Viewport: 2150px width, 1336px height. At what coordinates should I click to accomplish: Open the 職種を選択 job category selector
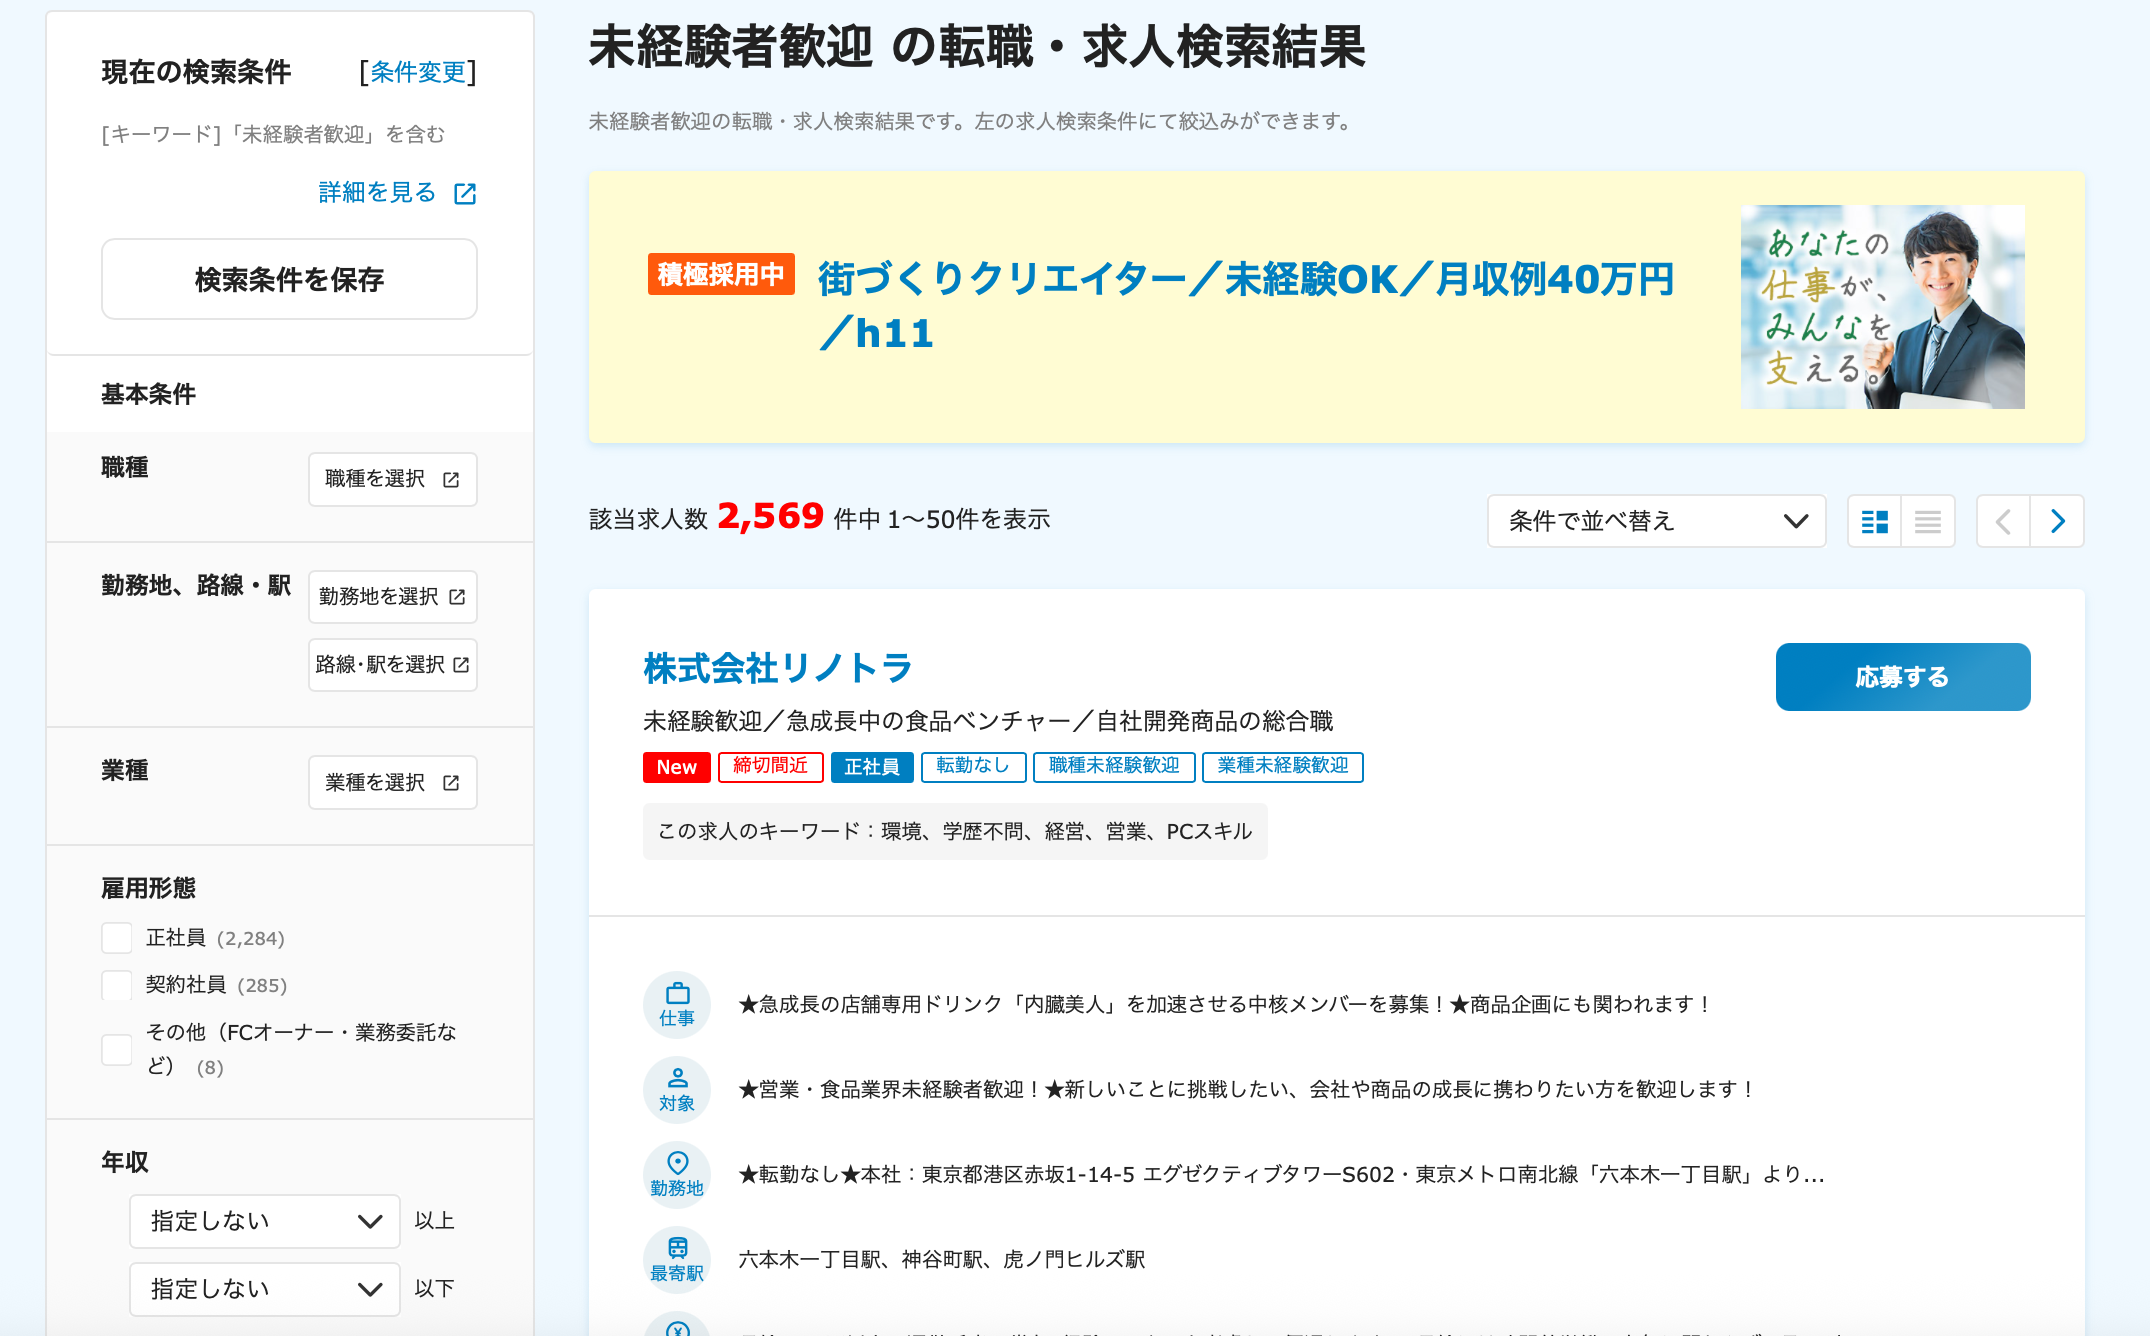click(392, 479)
